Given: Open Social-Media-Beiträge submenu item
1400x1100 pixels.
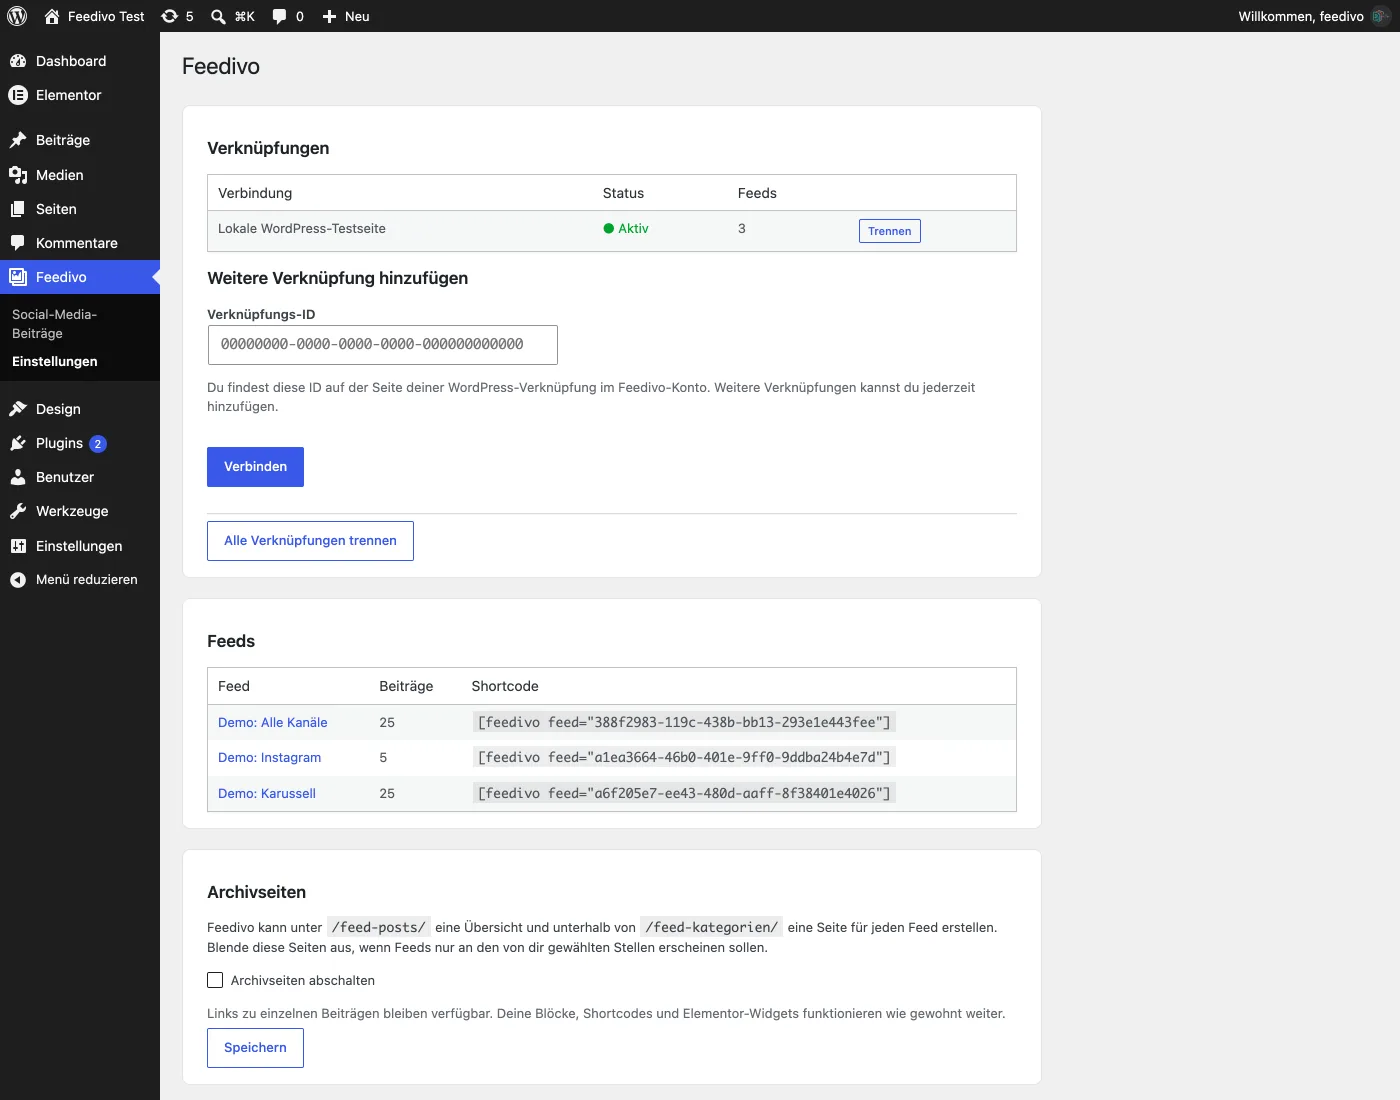Looking at the screenshot, I should (54, 324).
